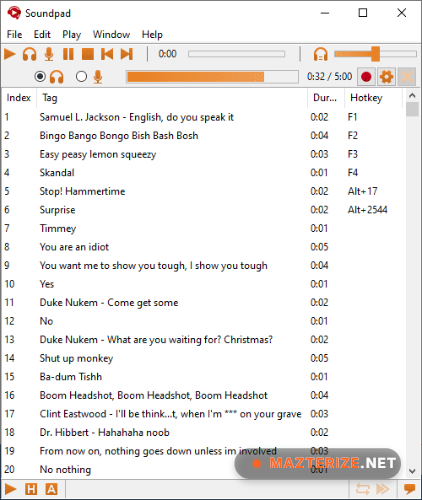Screen dimensions: 422x500
Task: Sort list by Tag column header
Action: coord(172,98)
